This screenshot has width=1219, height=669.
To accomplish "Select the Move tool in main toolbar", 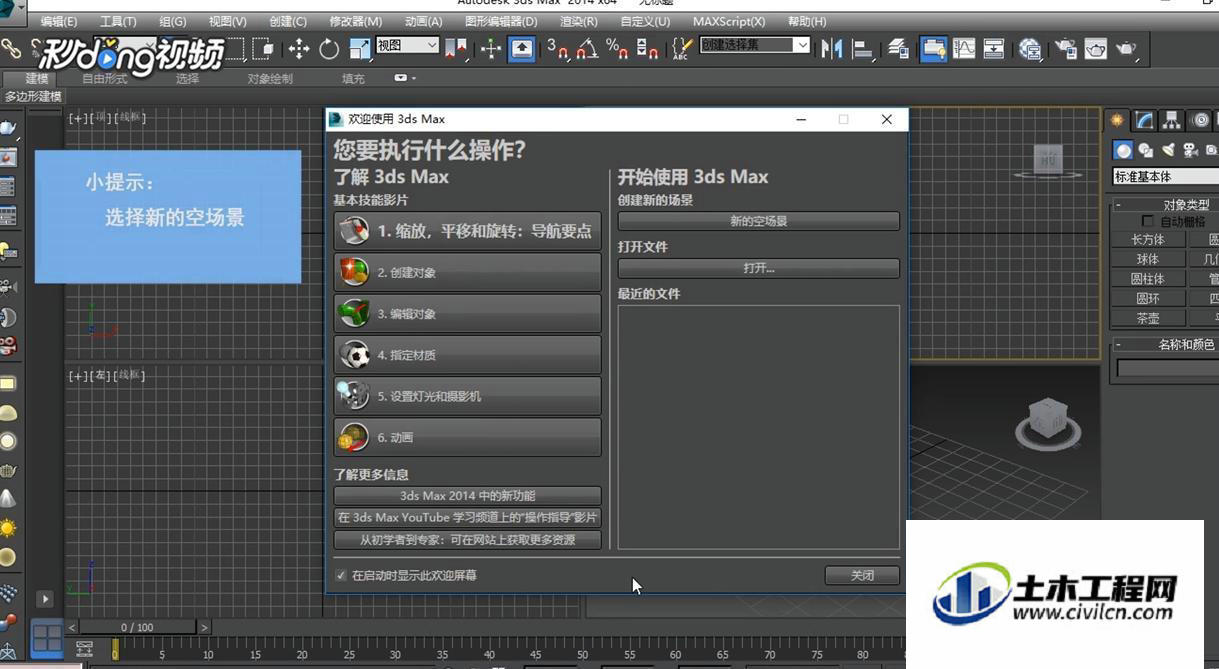I will 298,48.
